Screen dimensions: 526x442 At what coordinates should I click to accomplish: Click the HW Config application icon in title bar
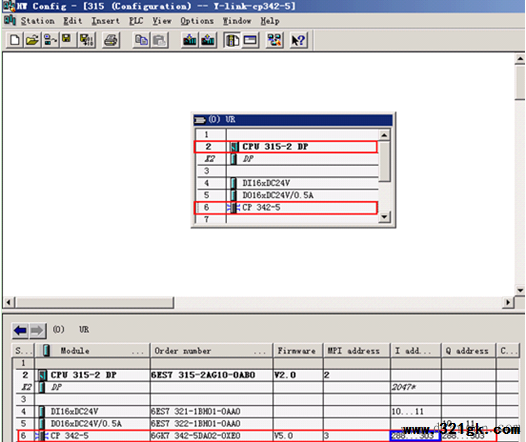click(8, 6)
